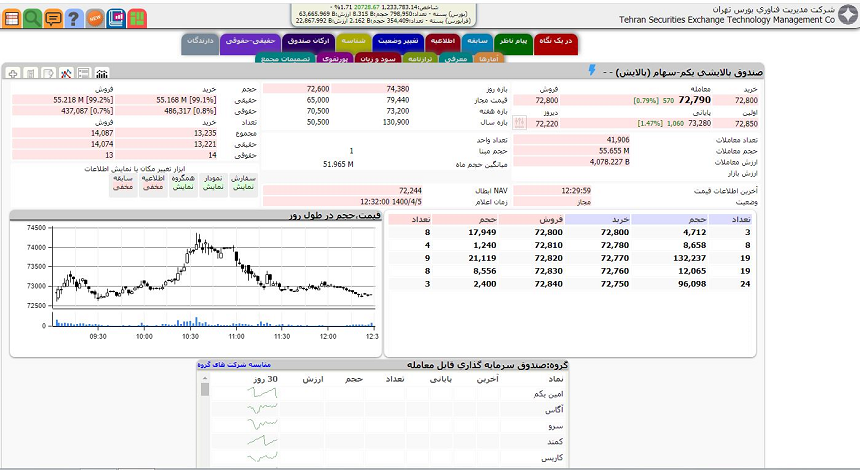Click the technical chart icon in panel toolbar
Screen dimensions: 860x470
point(66,74)
